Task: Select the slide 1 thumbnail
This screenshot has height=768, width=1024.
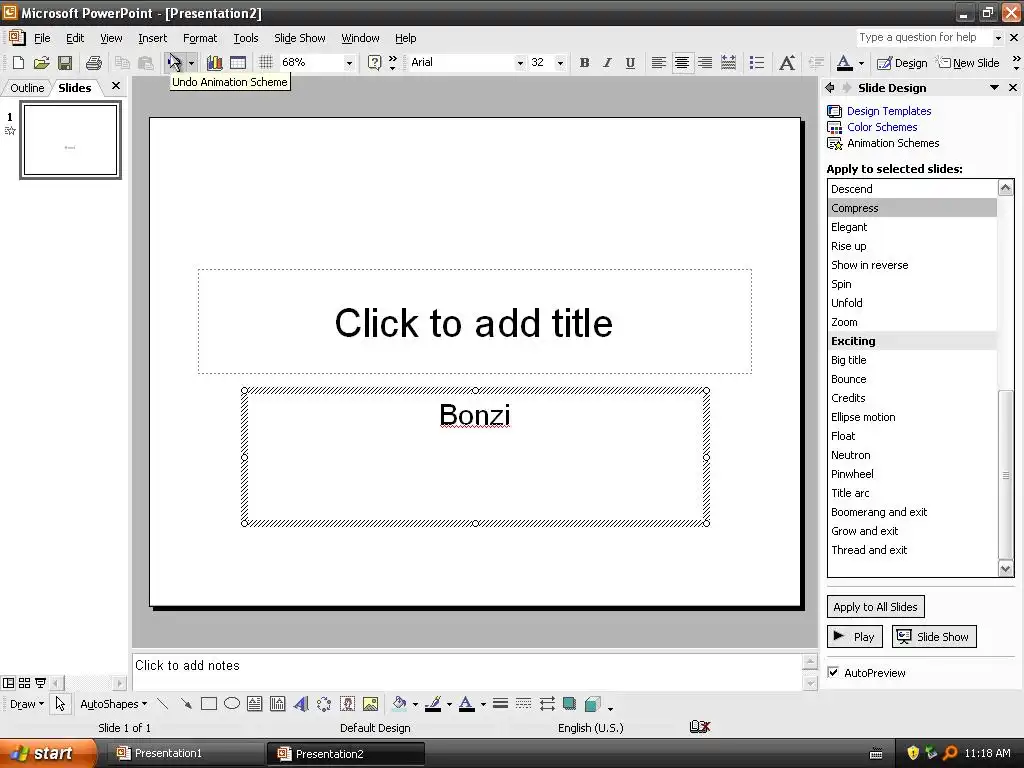Action: tap(71, 140)
